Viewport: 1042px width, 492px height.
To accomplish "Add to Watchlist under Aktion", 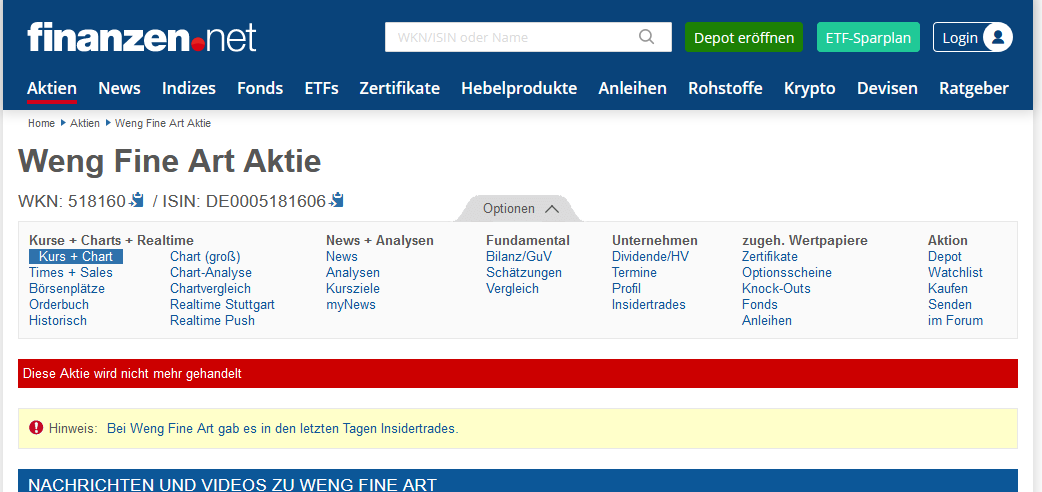I will (956, 273).
